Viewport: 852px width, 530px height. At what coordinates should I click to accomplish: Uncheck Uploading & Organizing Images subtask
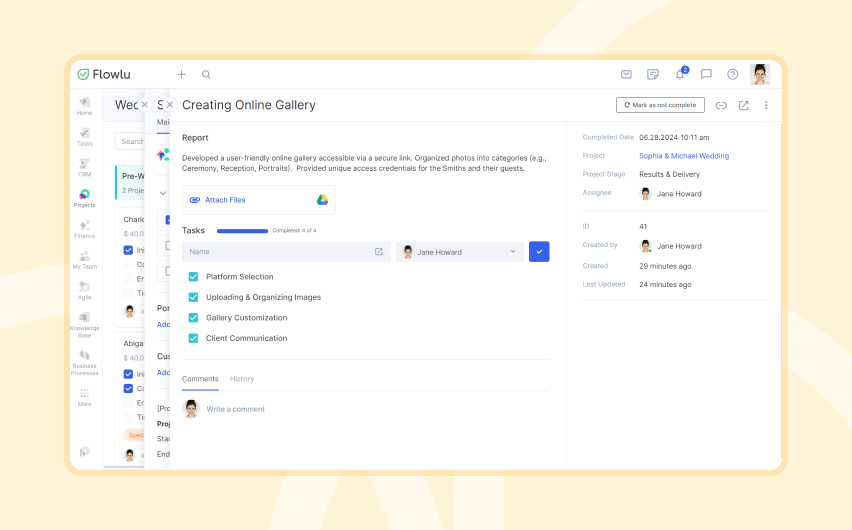point(193,297)
